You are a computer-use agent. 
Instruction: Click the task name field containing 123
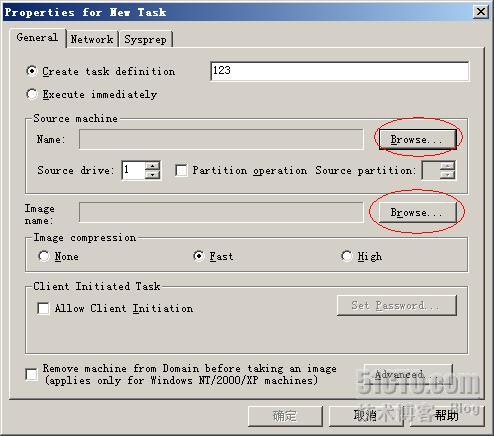(x=339, y=71)
